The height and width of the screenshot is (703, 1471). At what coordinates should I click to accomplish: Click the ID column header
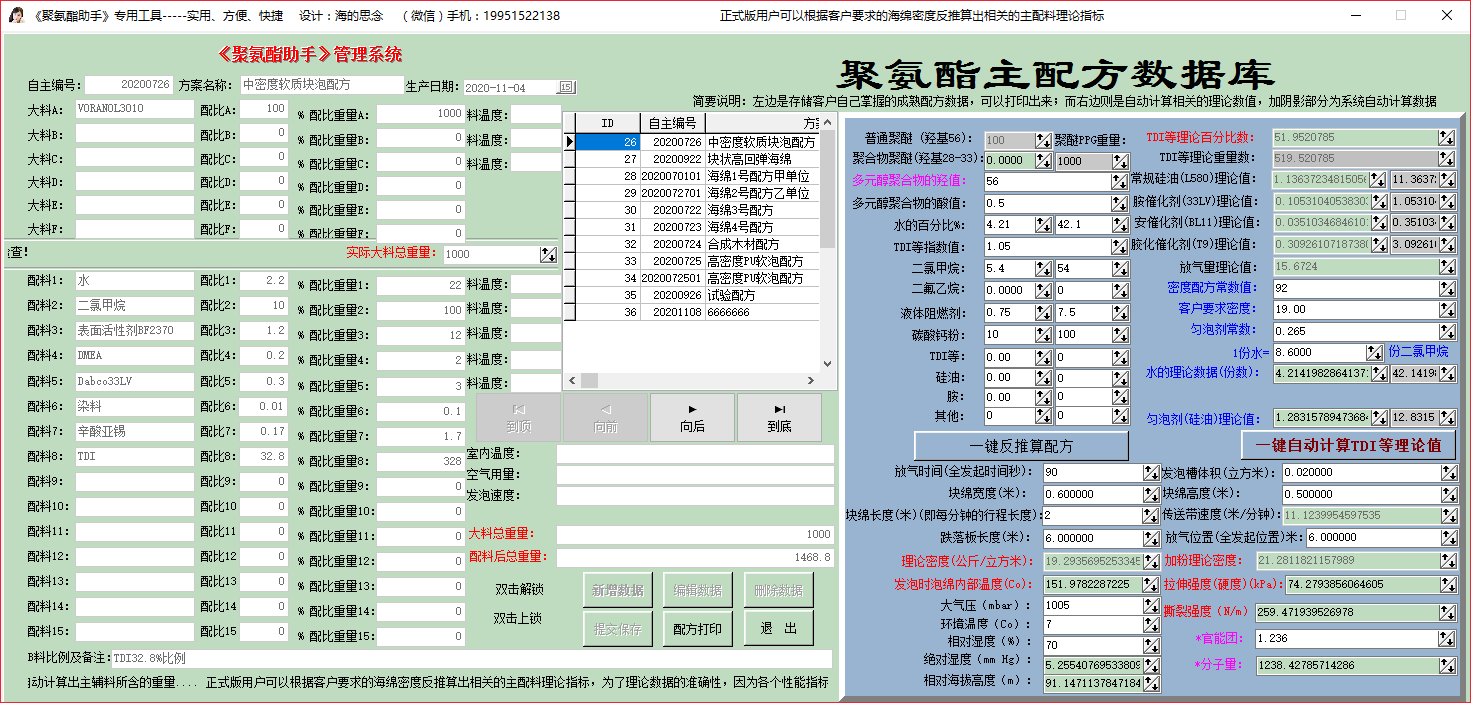pos(608,124)
